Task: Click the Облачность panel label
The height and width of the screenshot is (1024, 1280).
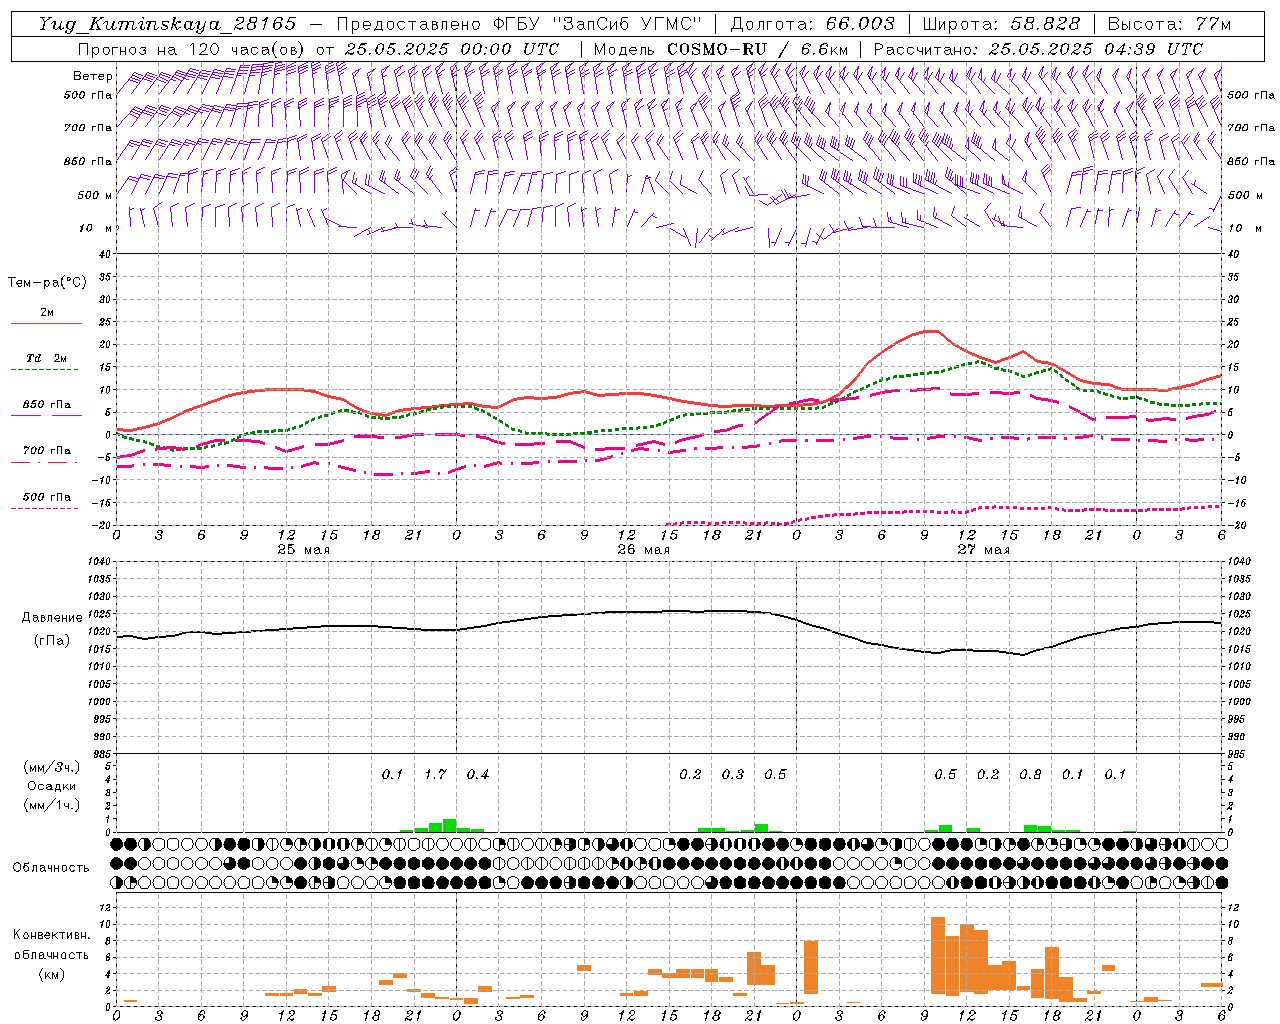Action: [x=51, y=867]
